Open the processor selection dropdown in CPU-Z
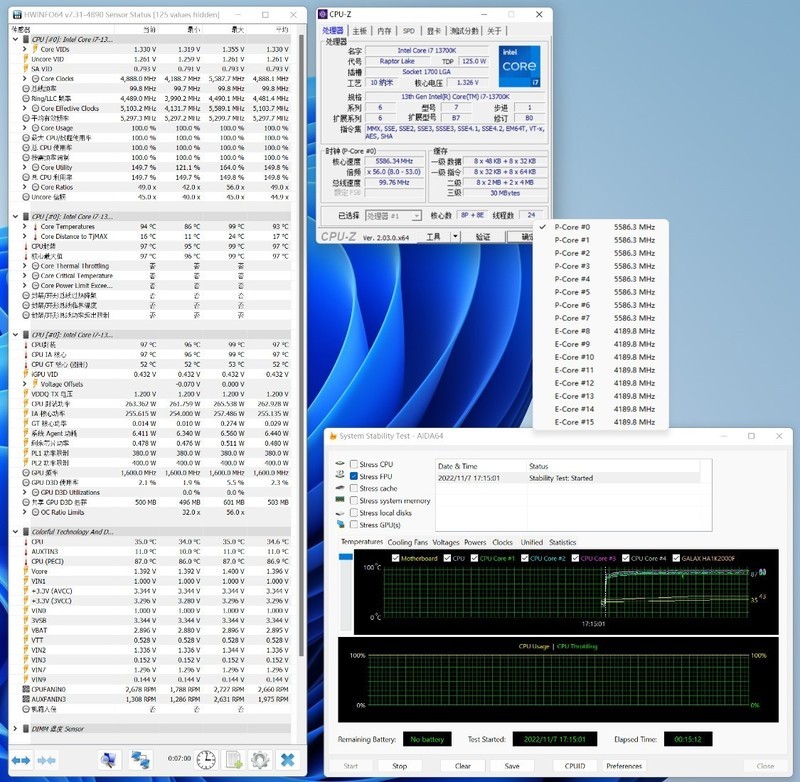This screenshot has width=800, height=782. (416, 214)
